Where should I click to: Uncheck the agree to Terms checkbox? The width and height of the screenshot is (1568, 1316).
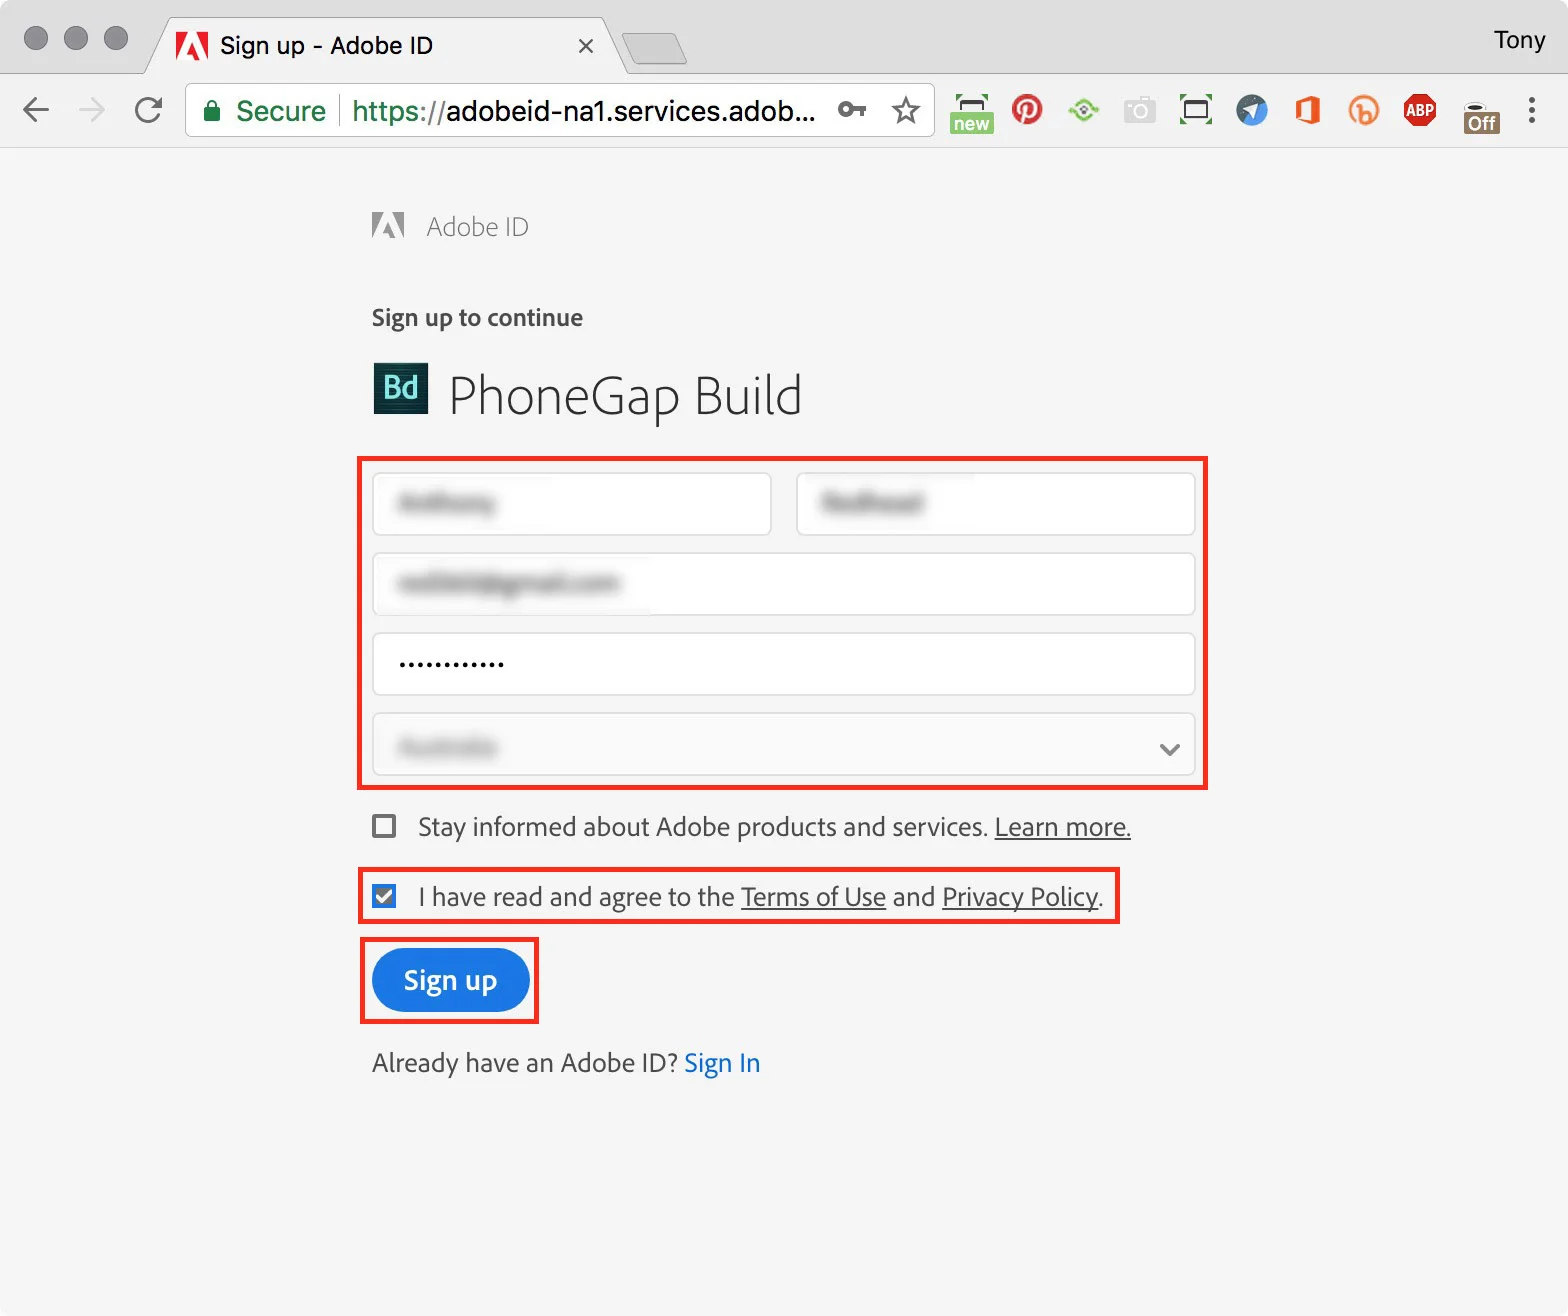tap(384, 896)
